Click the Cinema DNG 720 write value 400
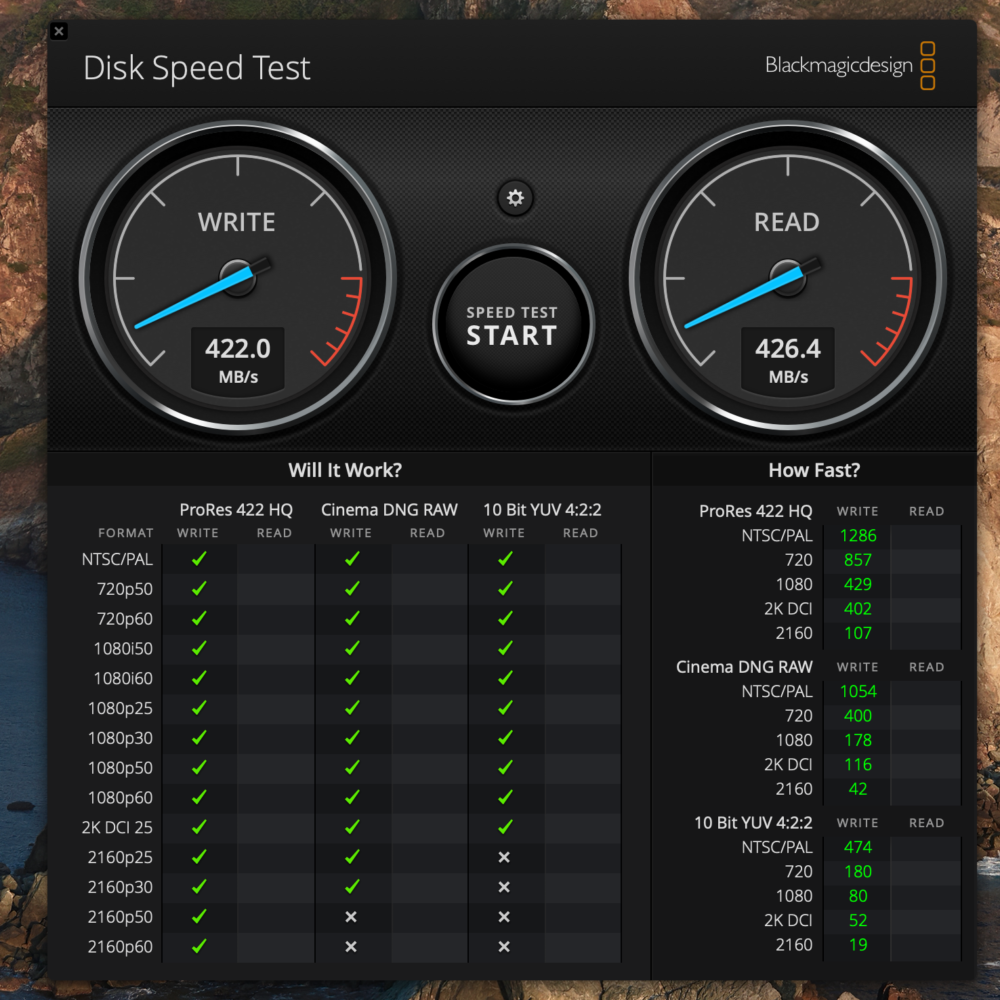This screenshot has width=1000, height=1000. tap(858, 716)
